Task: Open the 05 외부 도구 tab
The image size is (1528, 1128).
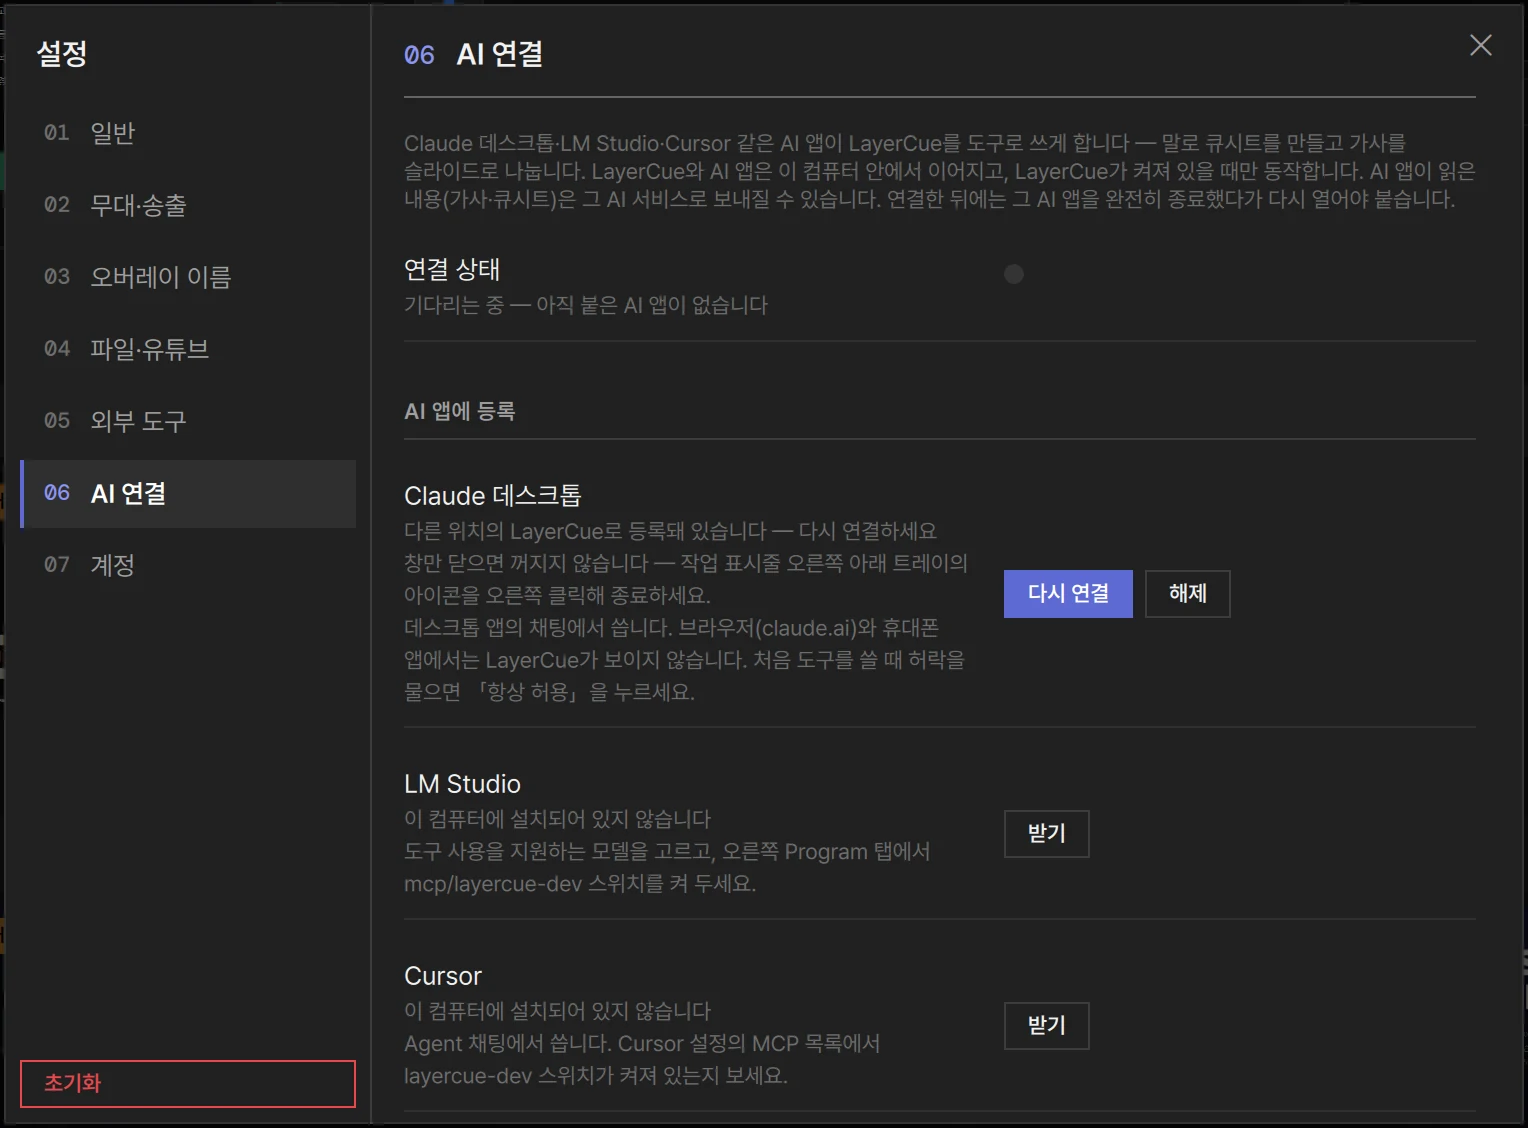Action: click(188, 421)
